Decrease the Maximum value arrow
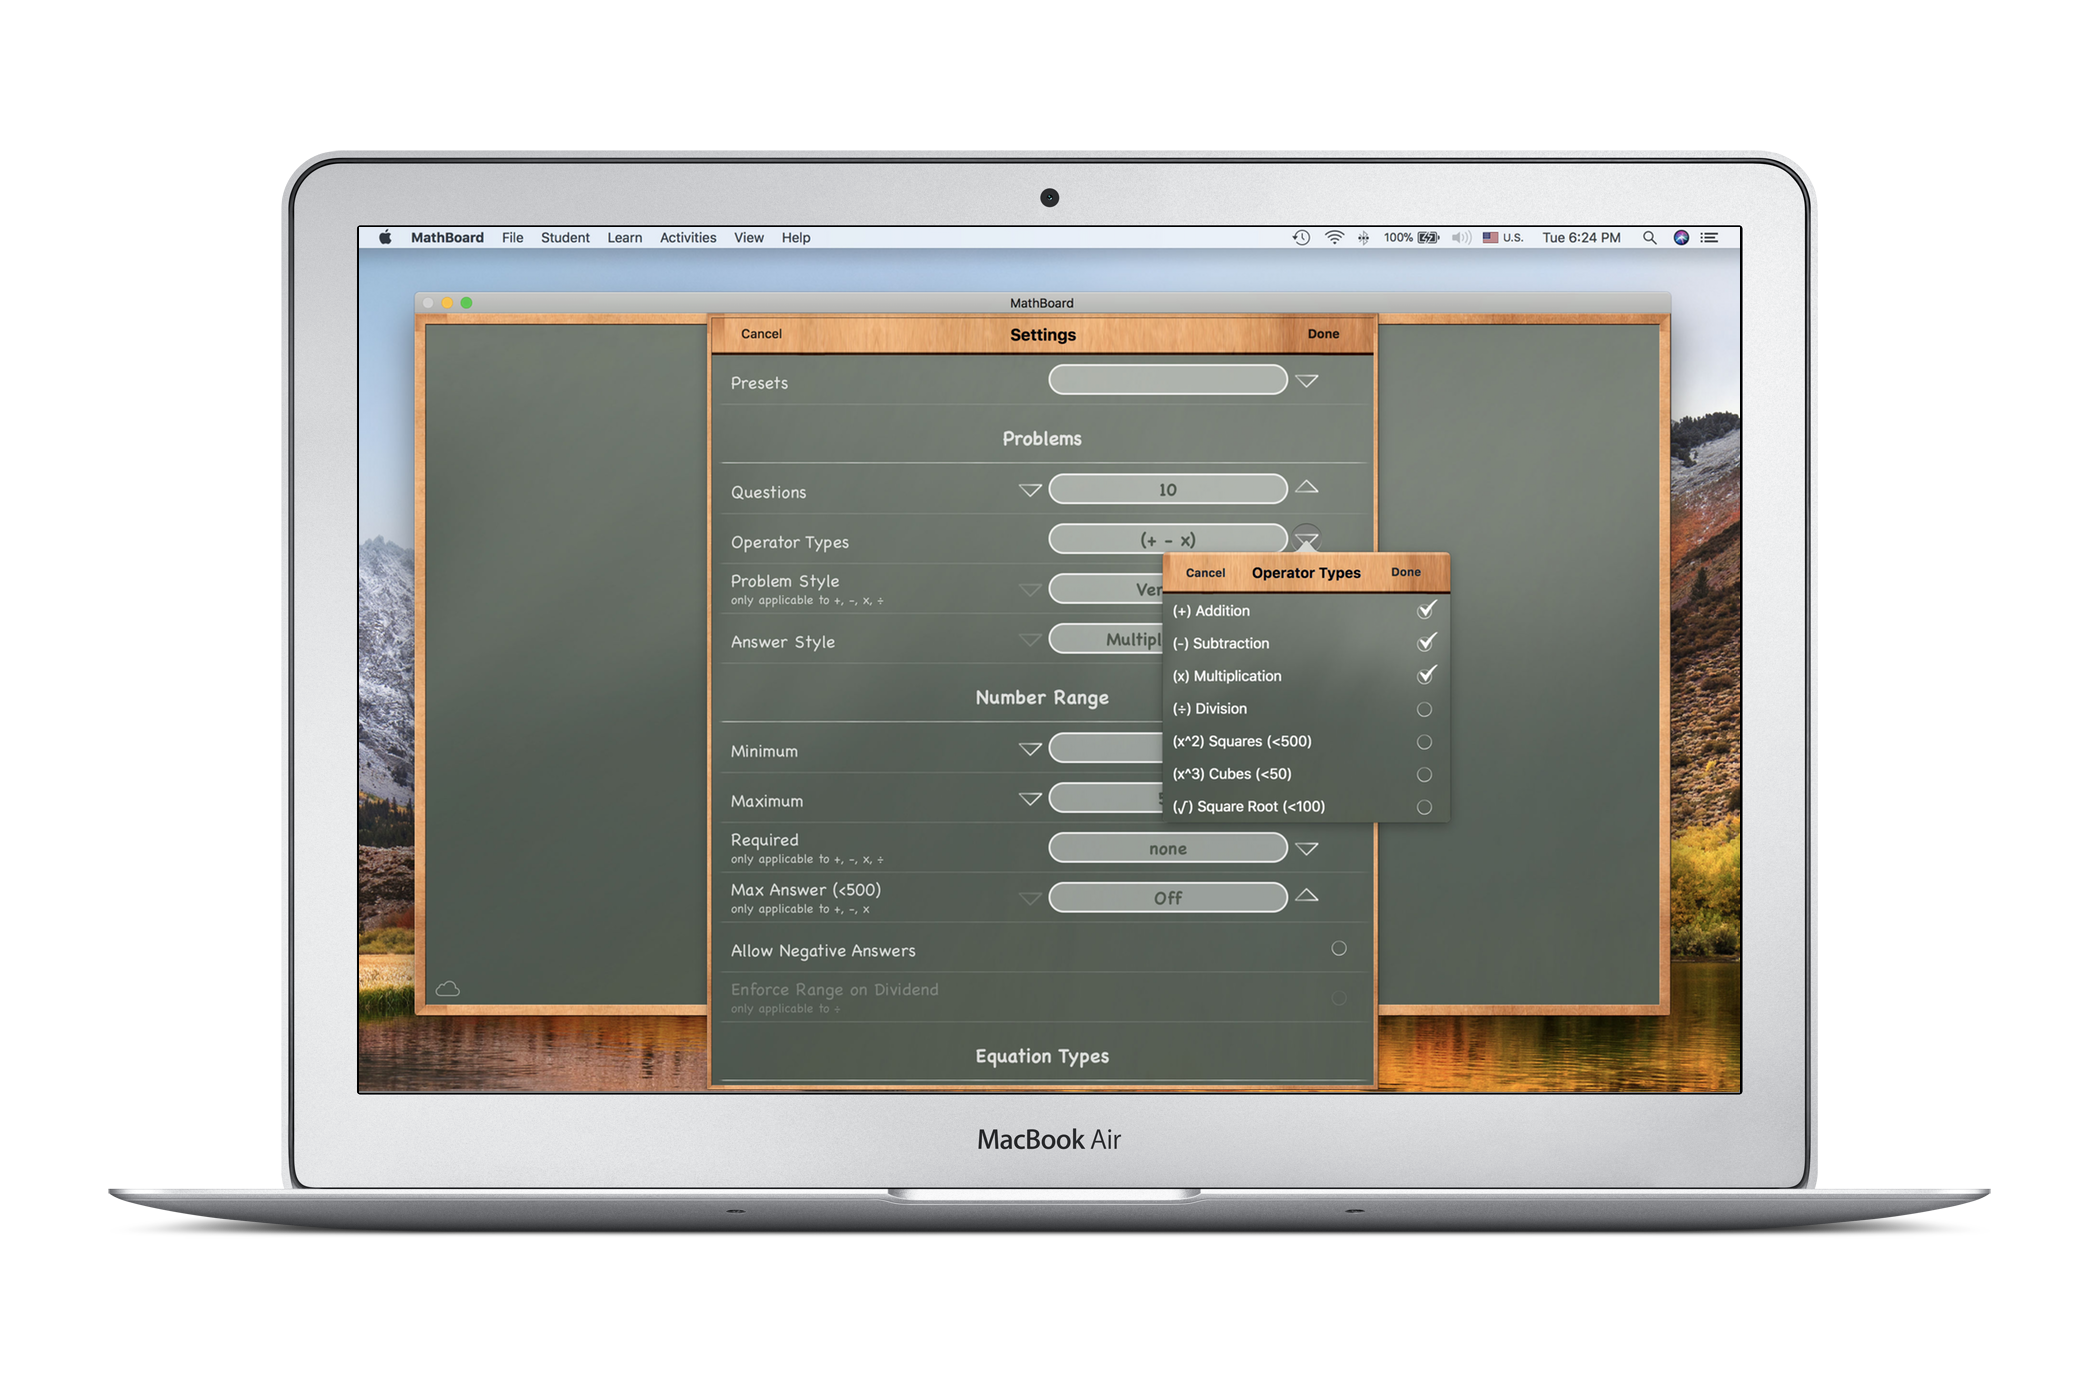The image size is (2100, 1380). [x=1030, y=799]
